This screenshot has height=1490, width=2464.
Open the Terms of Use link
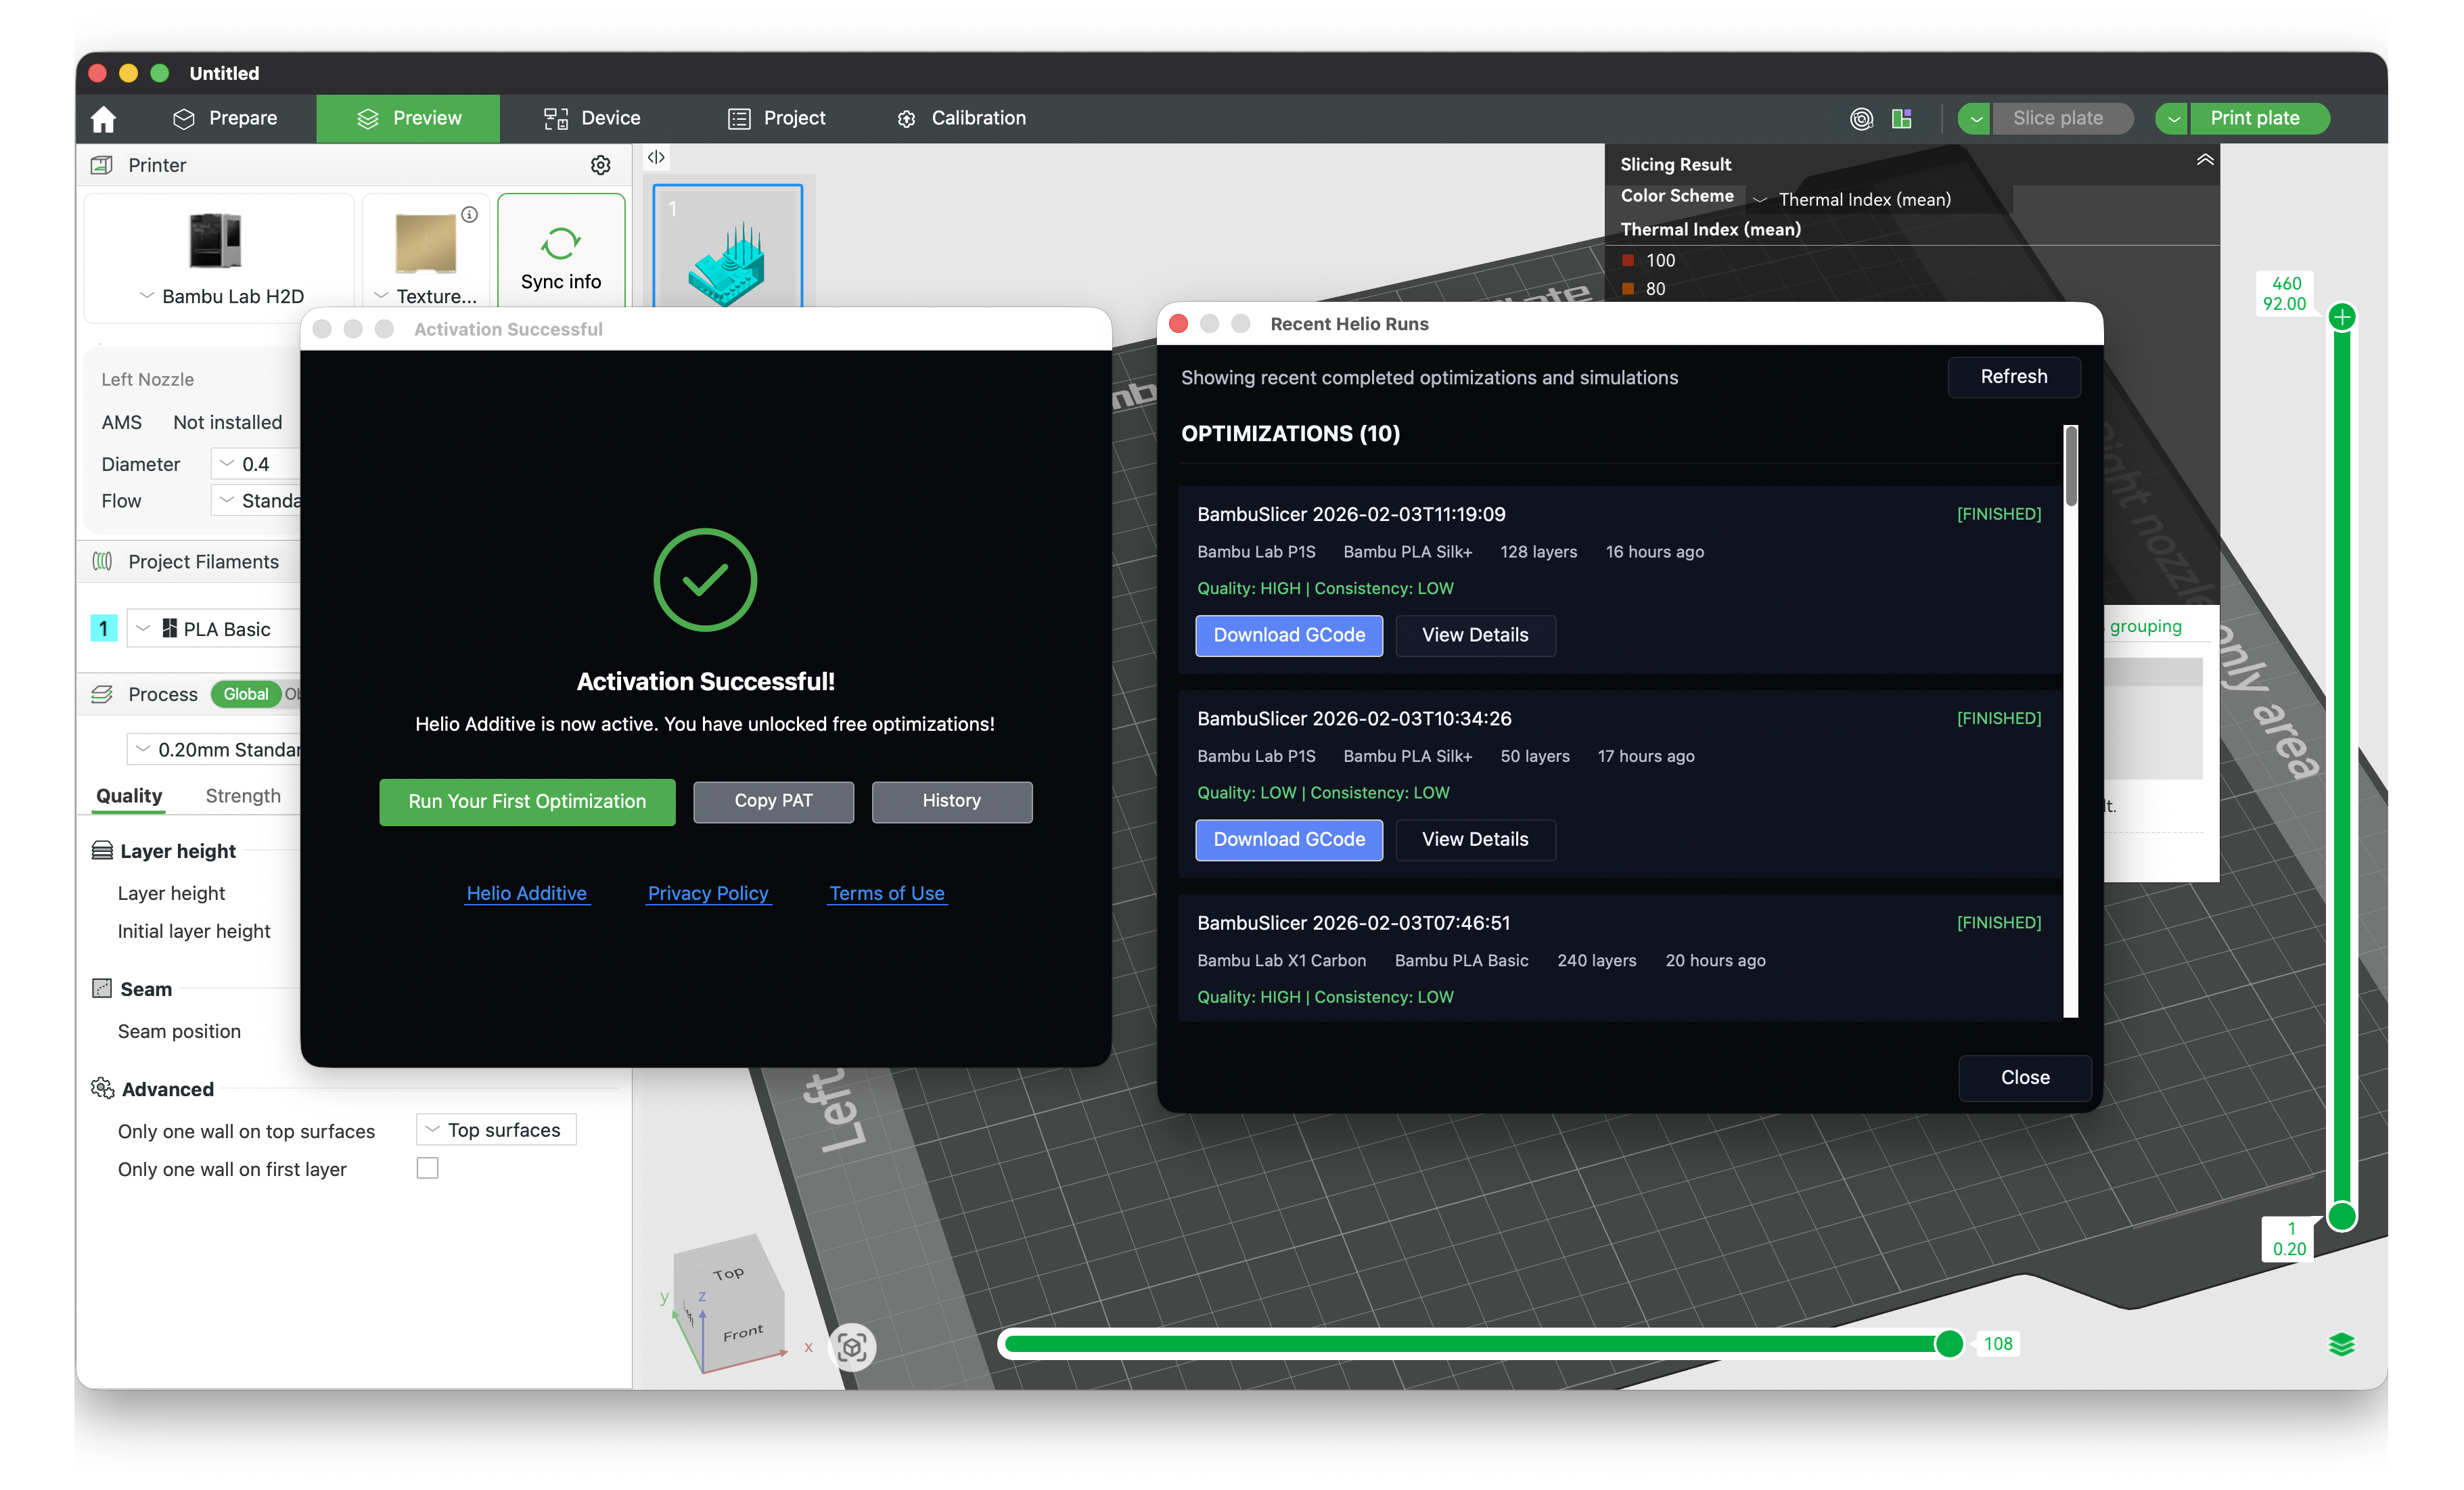click(x=886, y=893)
